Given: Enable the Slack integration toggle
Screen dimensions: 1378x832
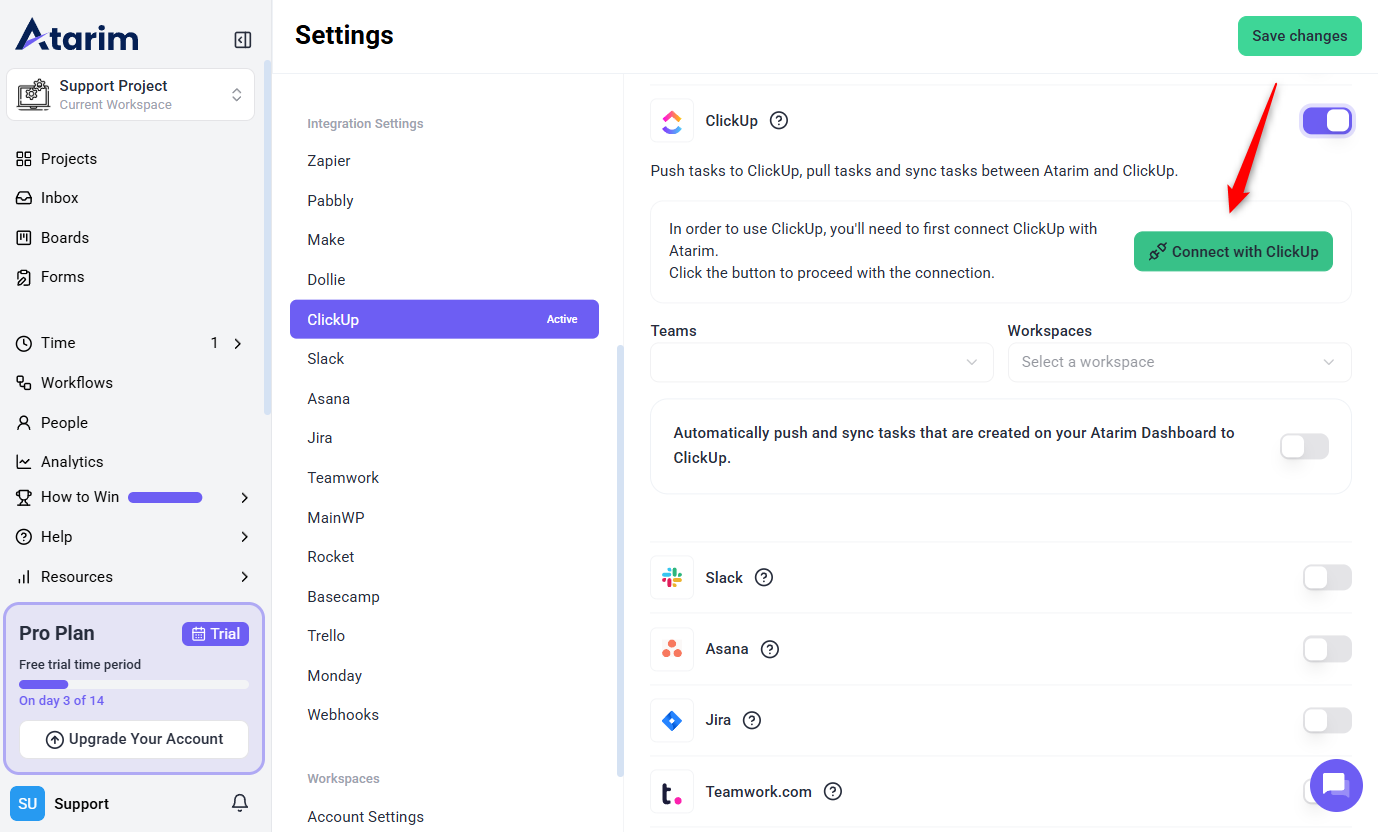Looking at the screenshot, I should point(1326,578).
